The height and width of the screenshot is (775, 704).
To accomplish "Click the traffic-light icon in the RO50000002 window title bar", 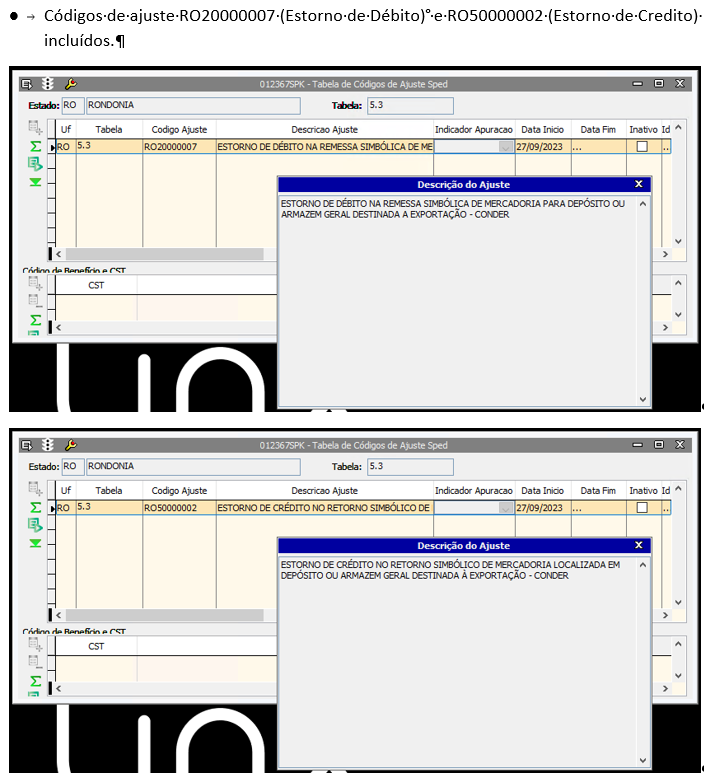I will pos(47,445).
